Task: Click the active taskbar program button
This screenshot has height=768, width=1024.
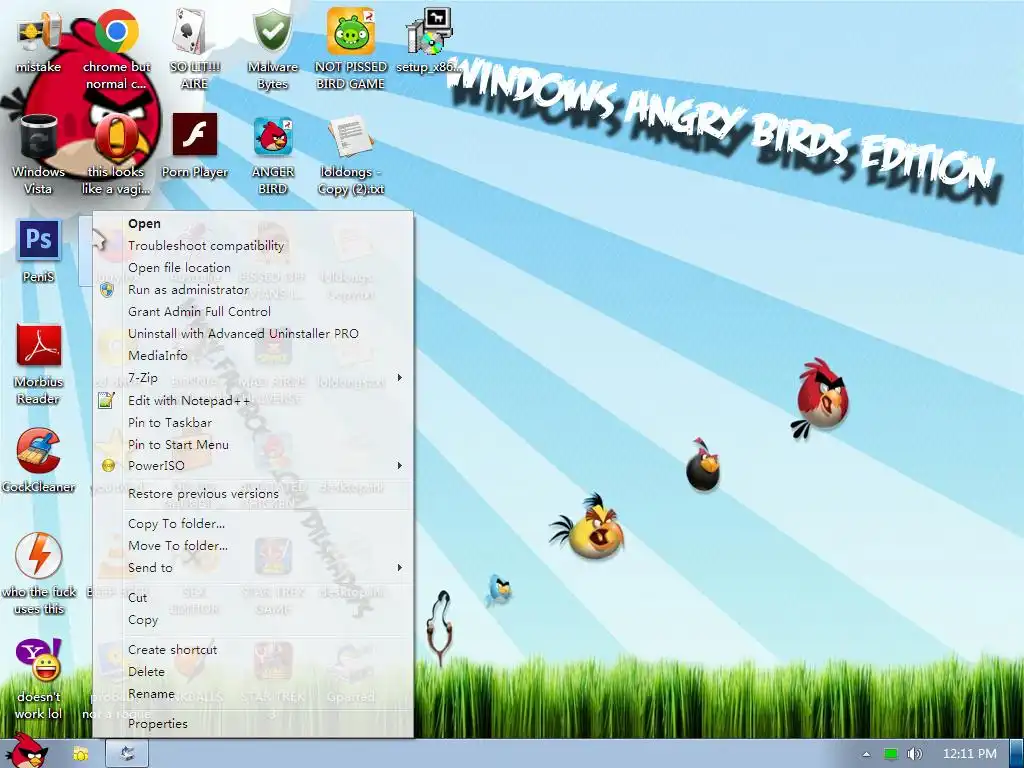Action: point(127,754)
